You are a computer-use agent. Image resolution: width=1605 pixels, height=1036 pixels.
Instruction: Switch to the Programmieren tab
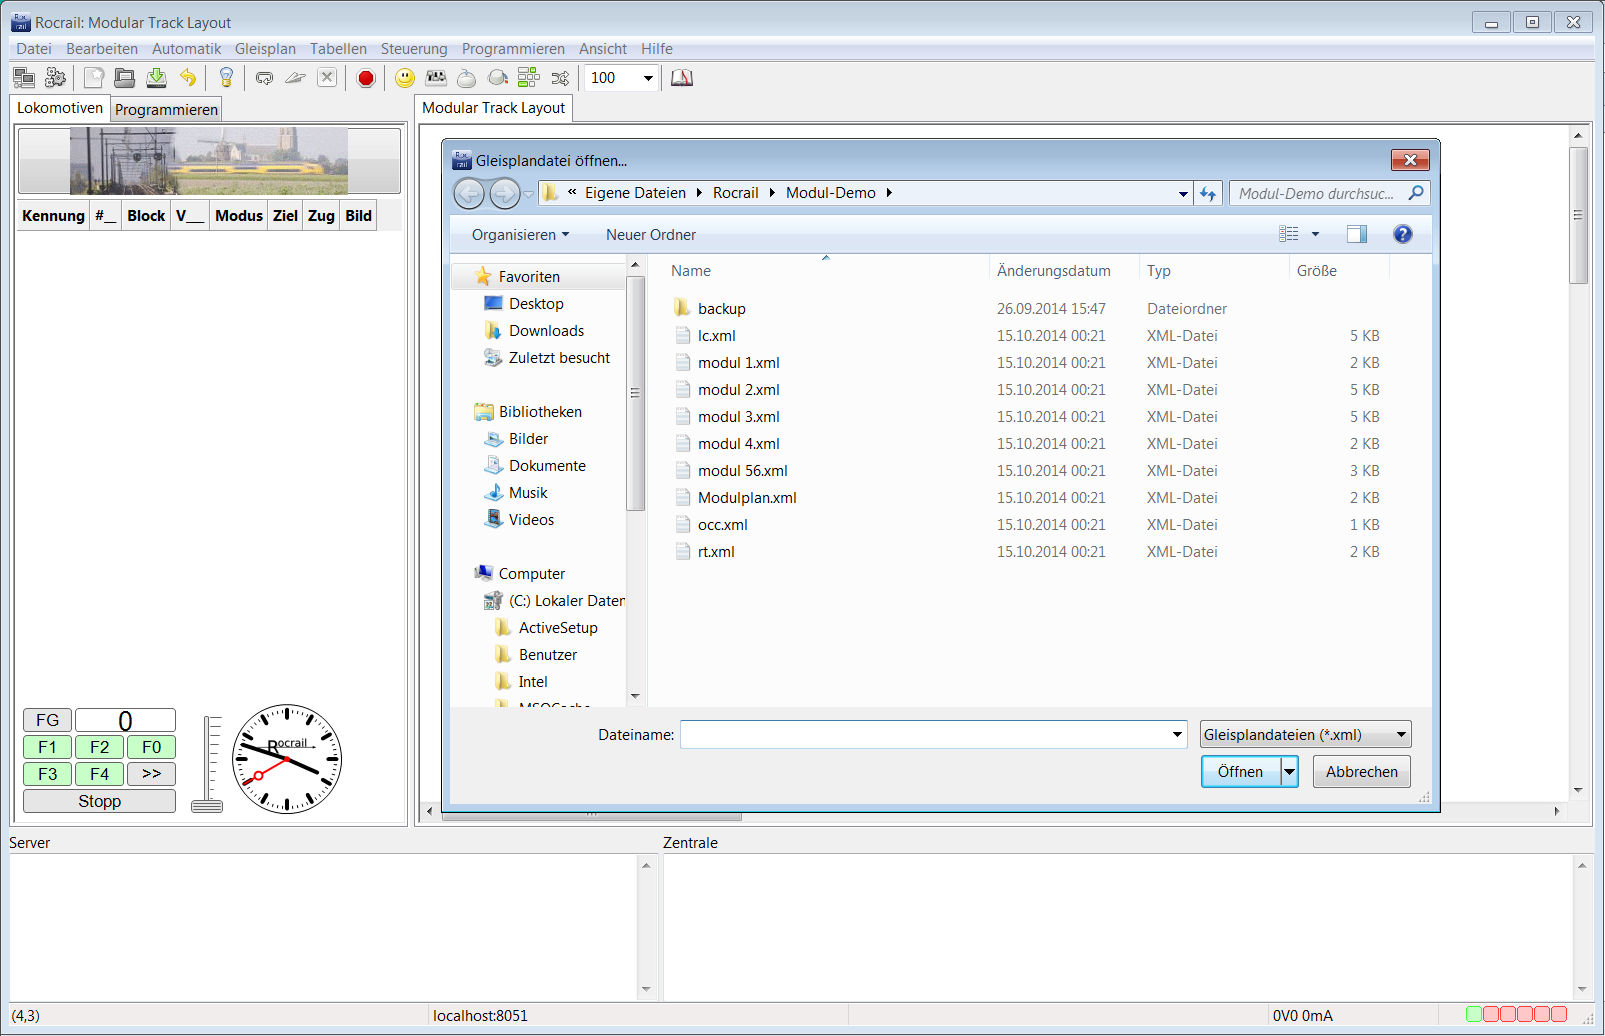[166, 110]
